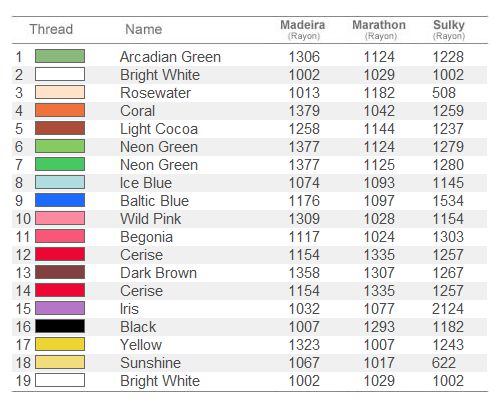Select the Wild Pink swatch
500x402 pixels.
click(60, 218)
